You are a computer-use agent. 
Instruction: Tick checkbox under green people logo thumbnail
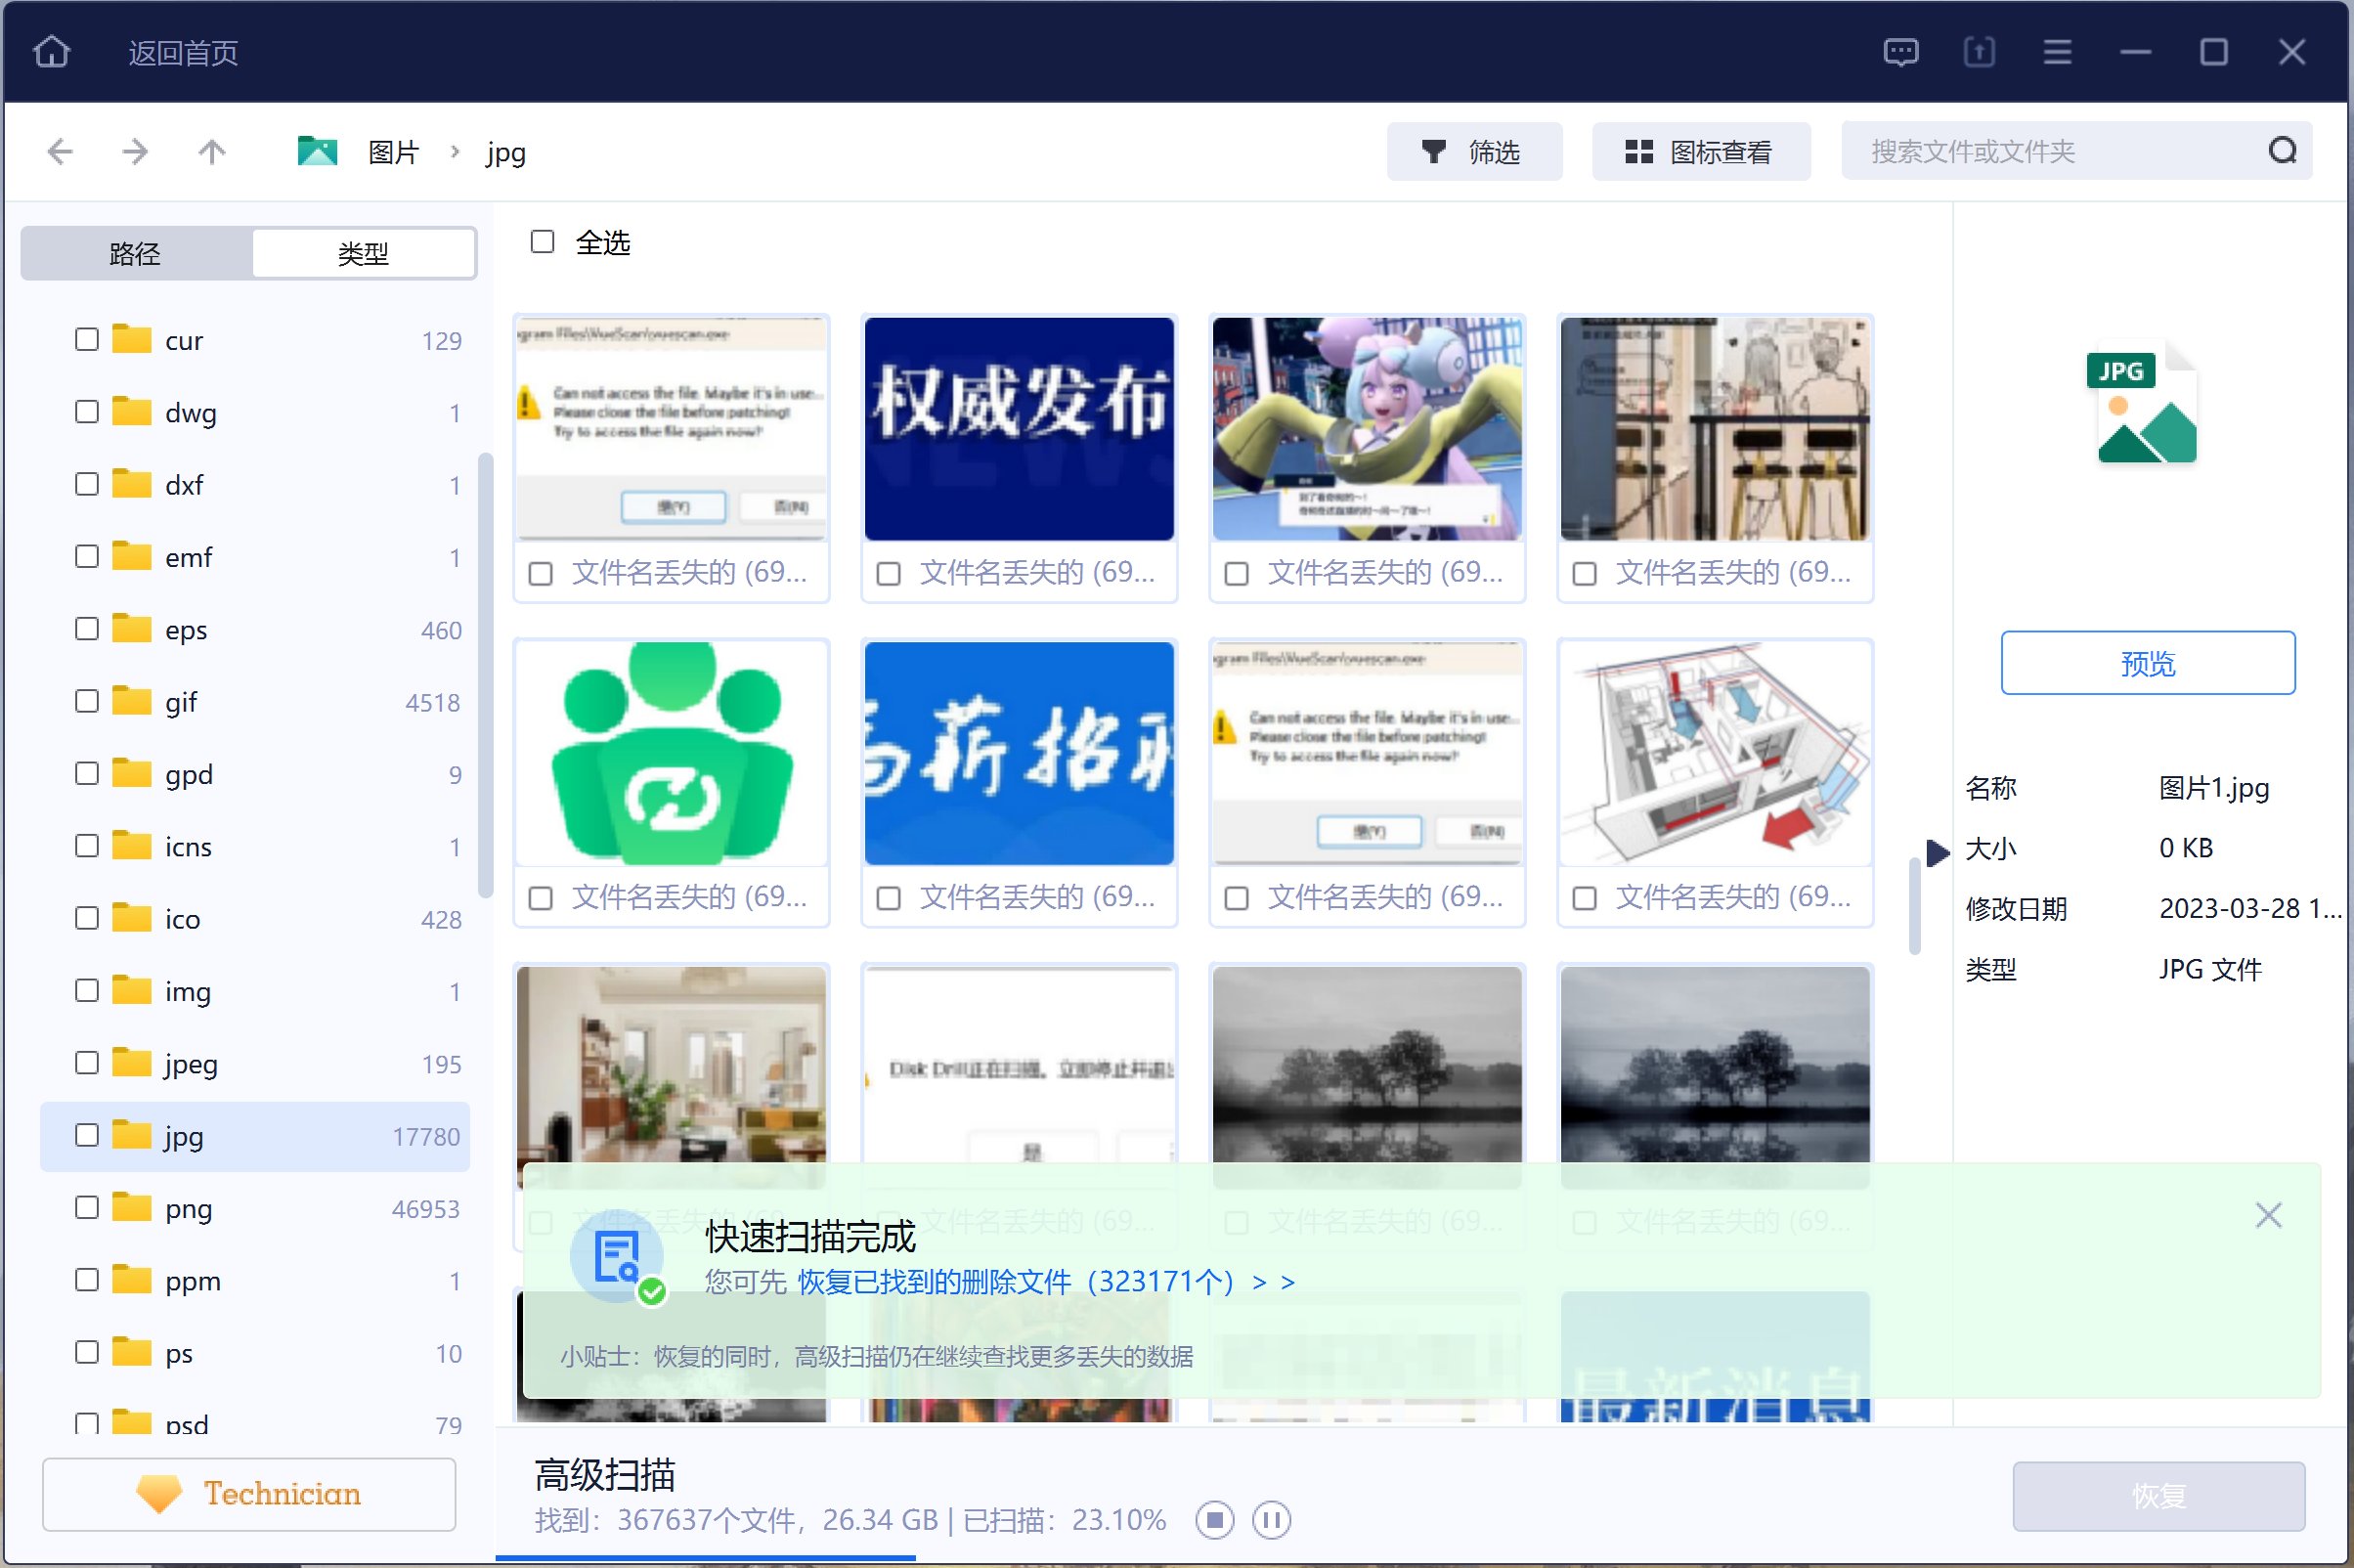click(540, 898)
